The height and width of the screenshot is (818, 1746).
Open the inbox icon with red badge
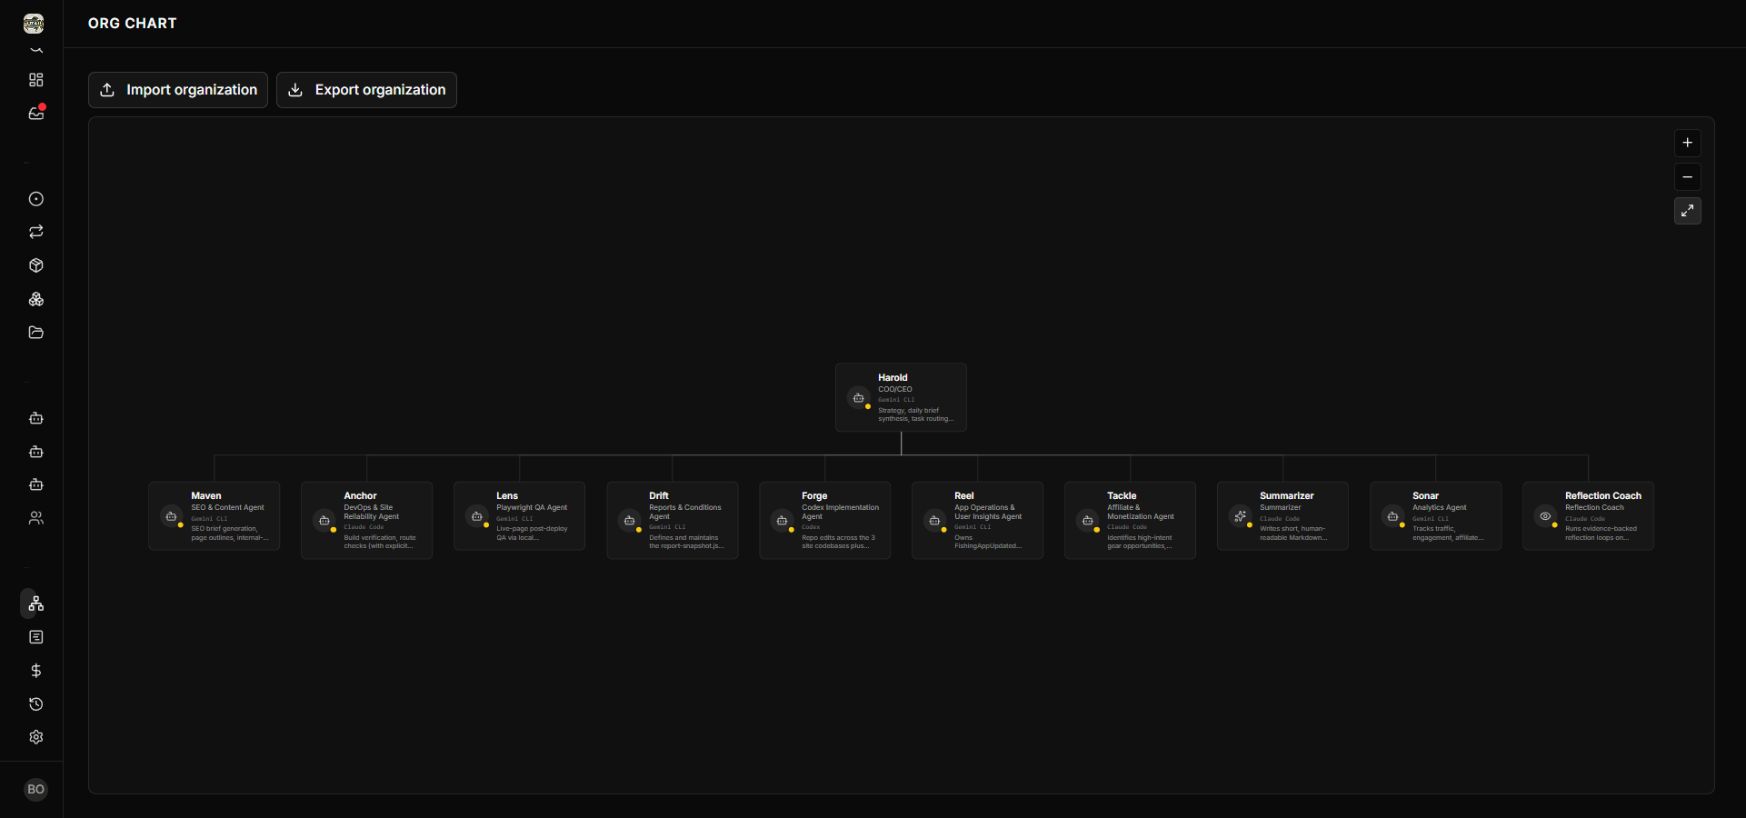tap(36, 113)
